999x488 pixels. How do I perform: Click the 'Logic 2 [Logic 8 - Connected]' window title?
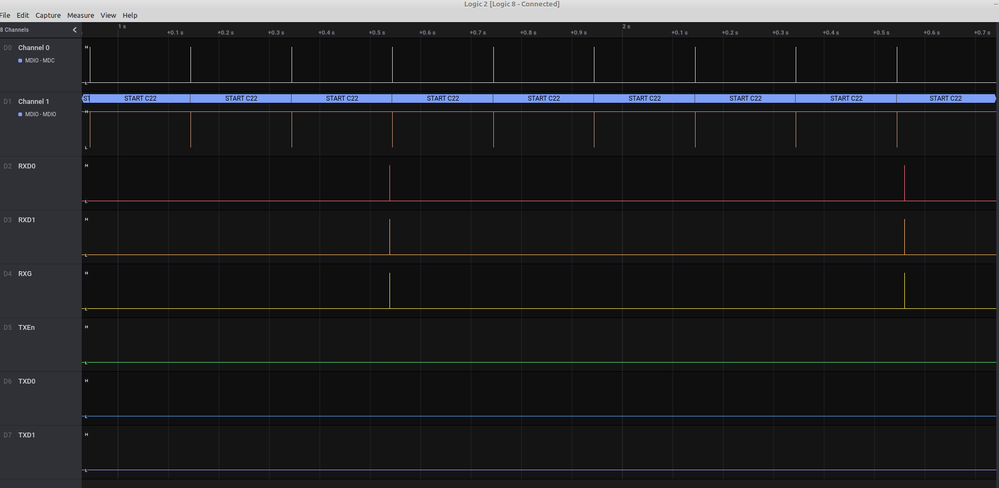coord(512,4)
